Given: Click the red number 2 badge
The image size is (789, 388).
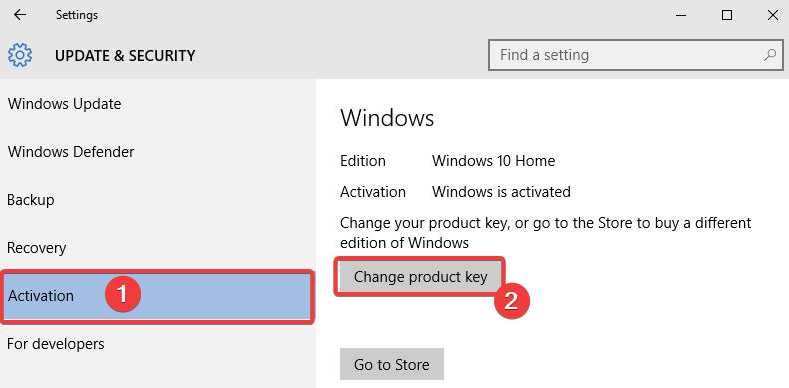Looking at the screenshot, I should [x=511, y=300].
